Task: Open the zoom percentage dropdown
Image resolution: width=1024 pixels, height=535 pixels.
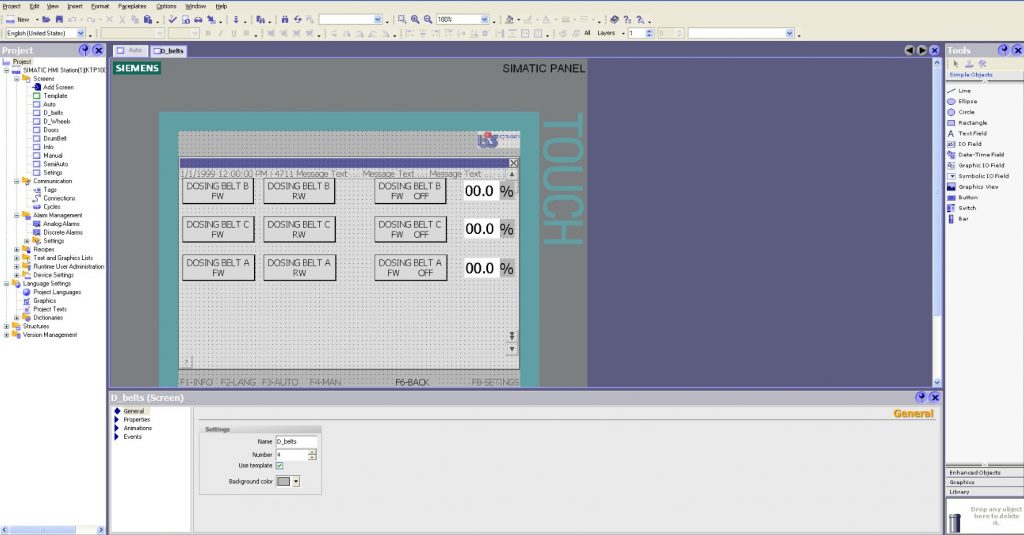Action: tap(487, 19)
